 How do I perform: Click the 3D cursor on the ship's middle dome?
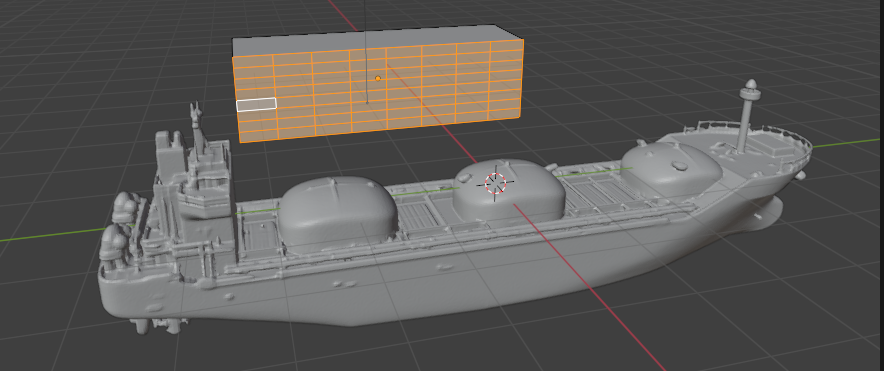coord(496,183)
